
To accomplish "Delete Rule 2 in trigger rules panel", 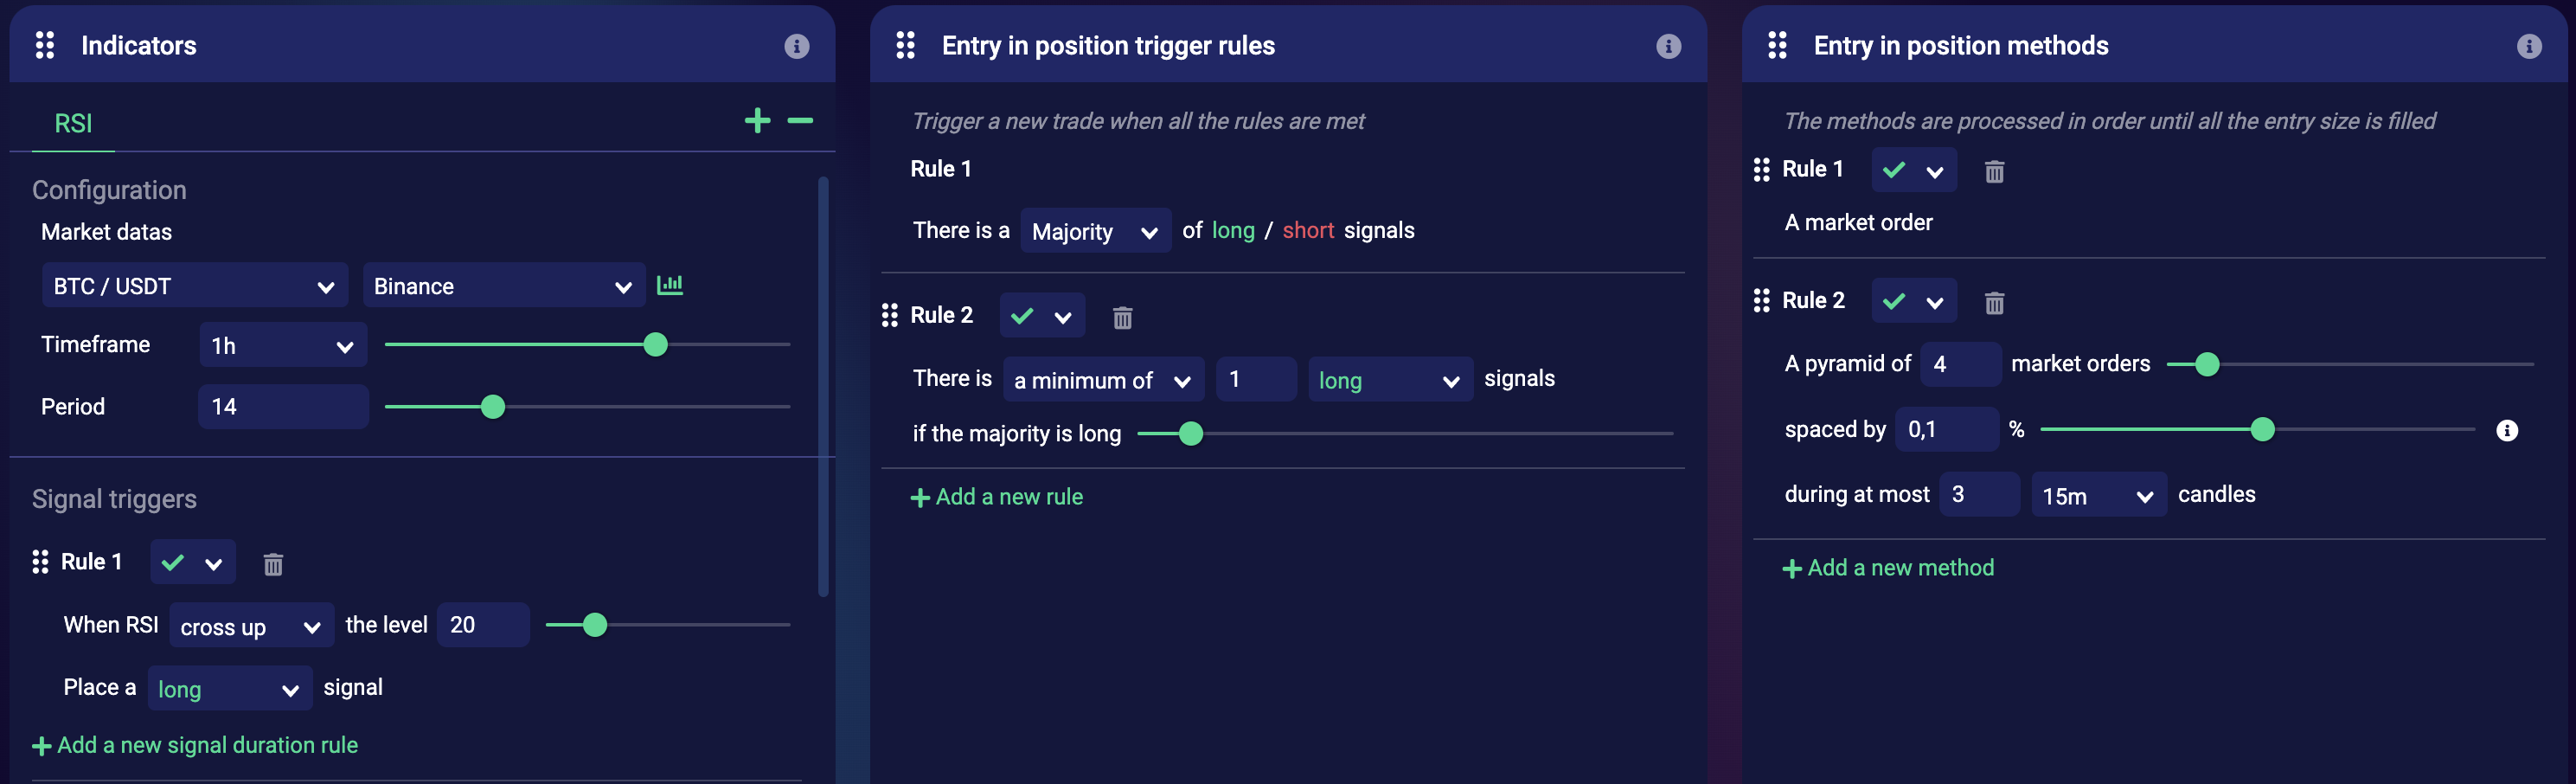I will 1122,318.
